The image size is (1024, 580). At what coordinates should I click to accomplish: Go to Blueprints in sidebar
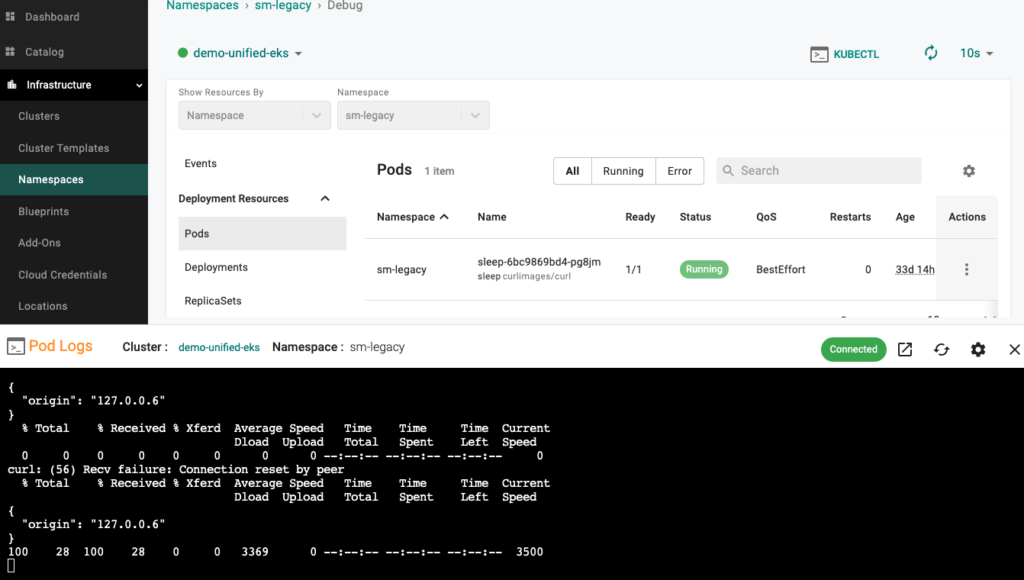pos(44,212)
